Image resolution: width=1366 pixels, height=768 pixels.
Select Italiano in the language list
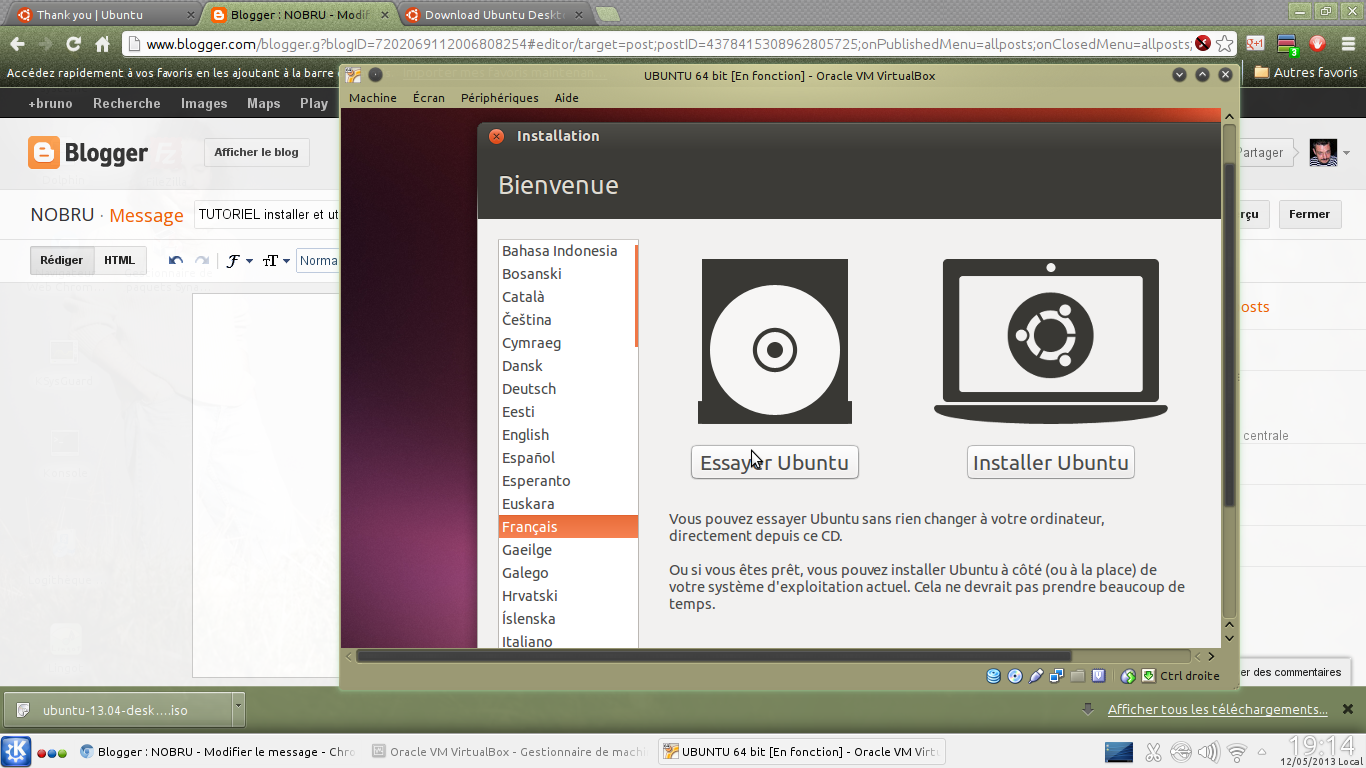coord(568,641)
